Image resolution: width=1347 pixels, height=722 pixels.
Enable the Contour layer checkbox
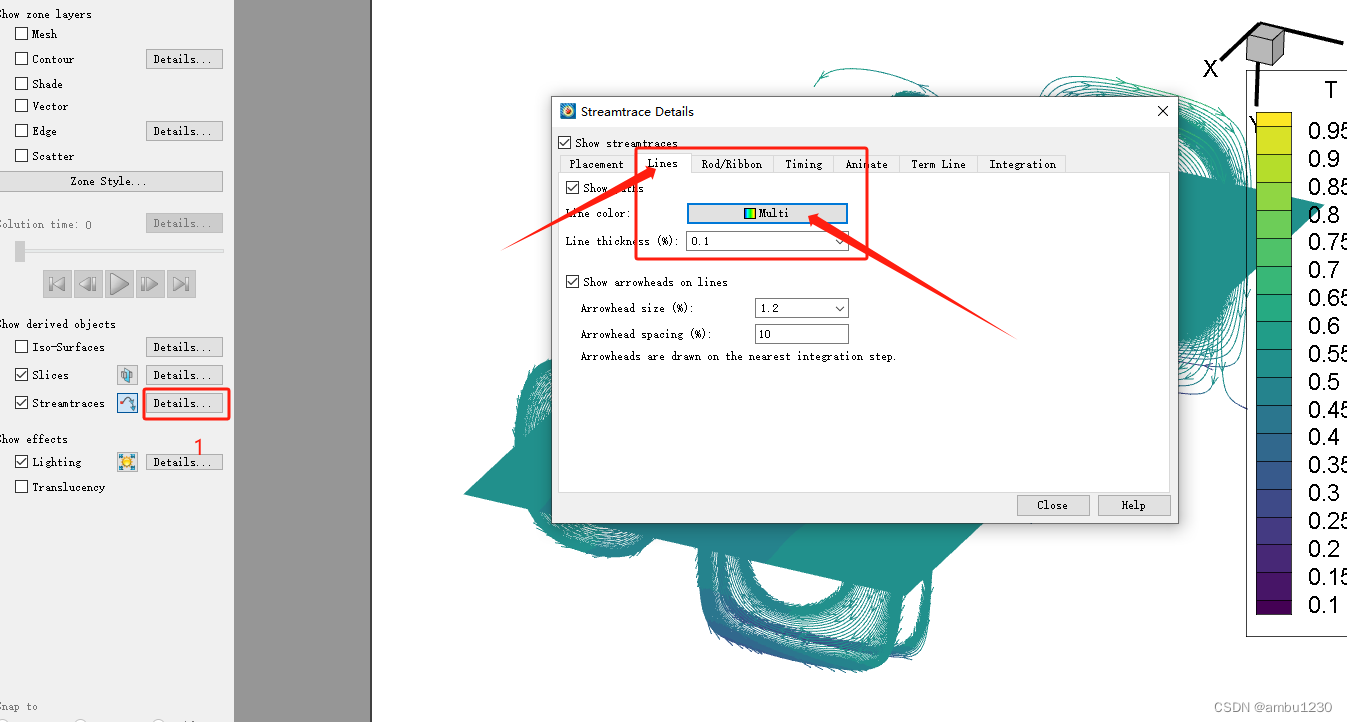(22, 59)
